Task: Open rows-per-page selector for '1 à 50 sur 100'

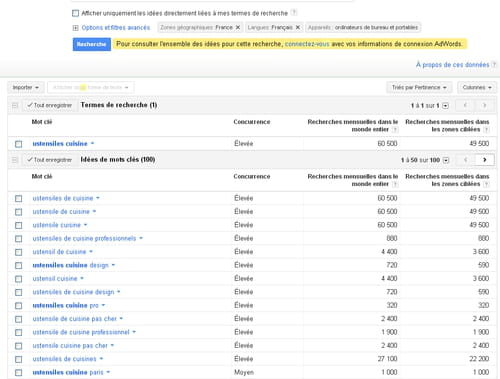Action: tap(446, 160)
